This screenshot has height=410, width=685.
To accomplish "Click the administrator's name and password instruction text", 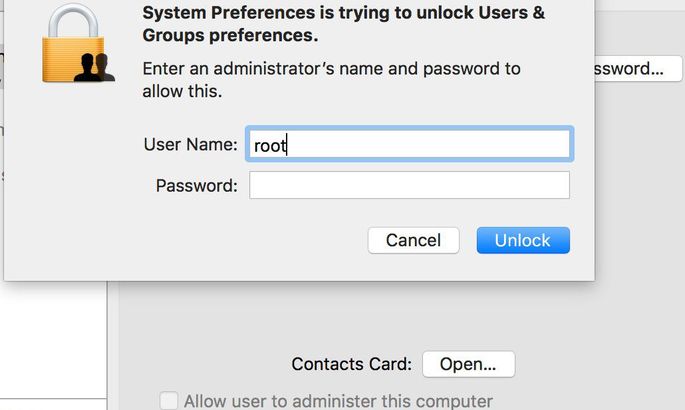I will tap(331, 80).
